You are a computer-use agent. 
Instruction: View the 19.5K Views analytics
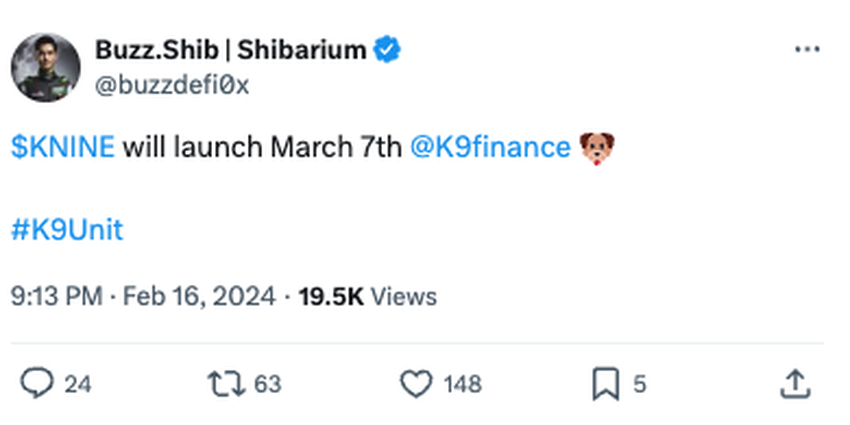368,296
